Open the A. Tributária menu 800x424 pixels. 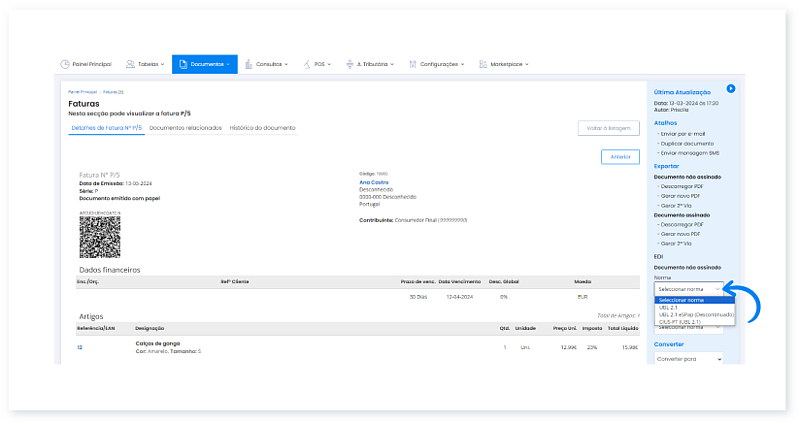370,64
